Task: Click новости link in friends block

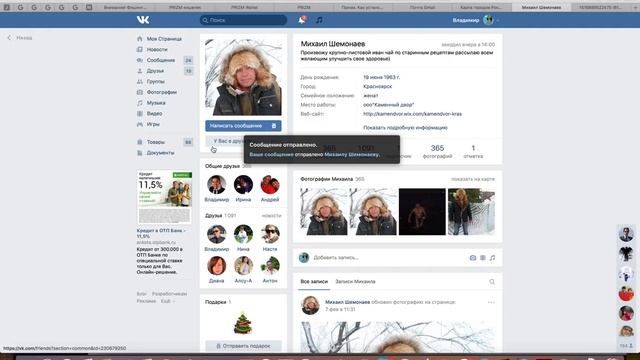Action: (x=271, y=216)
